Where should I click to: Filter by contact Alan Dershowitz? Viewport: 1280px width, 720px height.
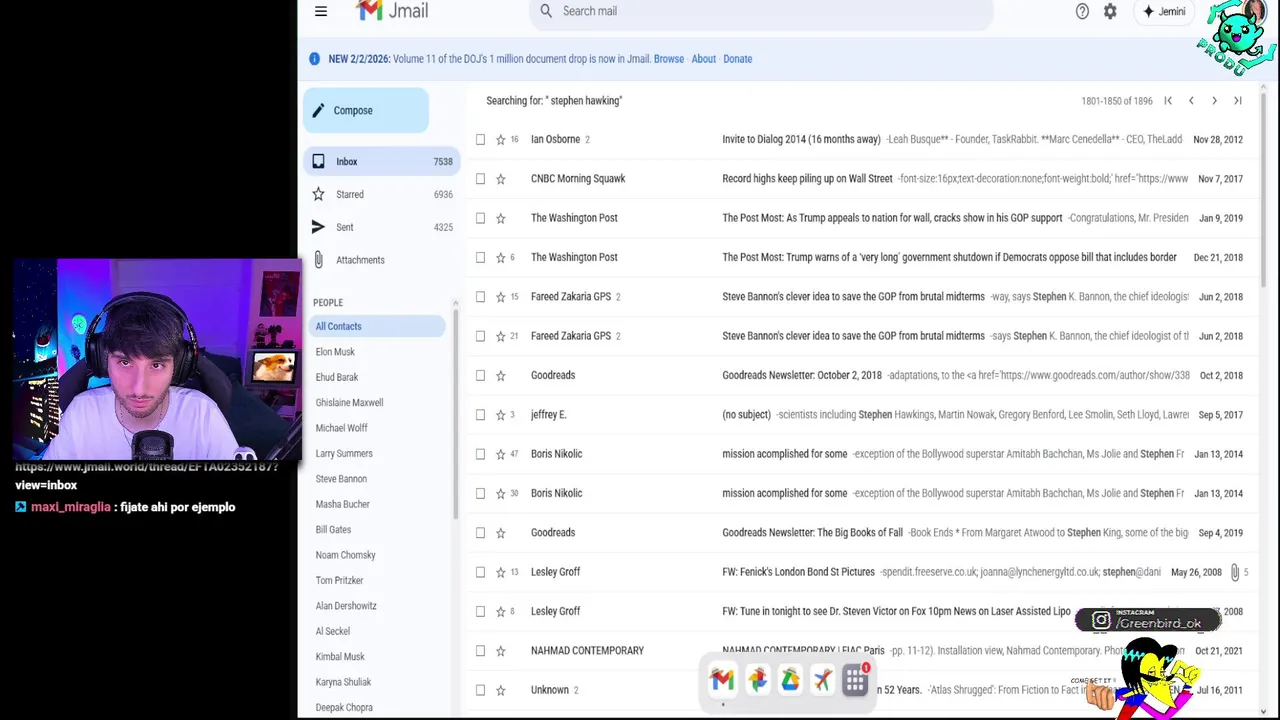tap(346, 606)
